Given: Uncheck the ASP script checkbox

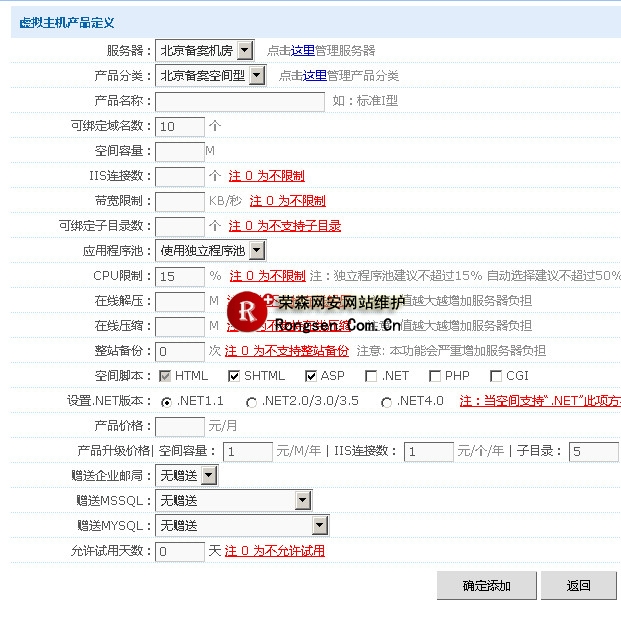Looking at the screenshot, I should [x=311, y=376].
